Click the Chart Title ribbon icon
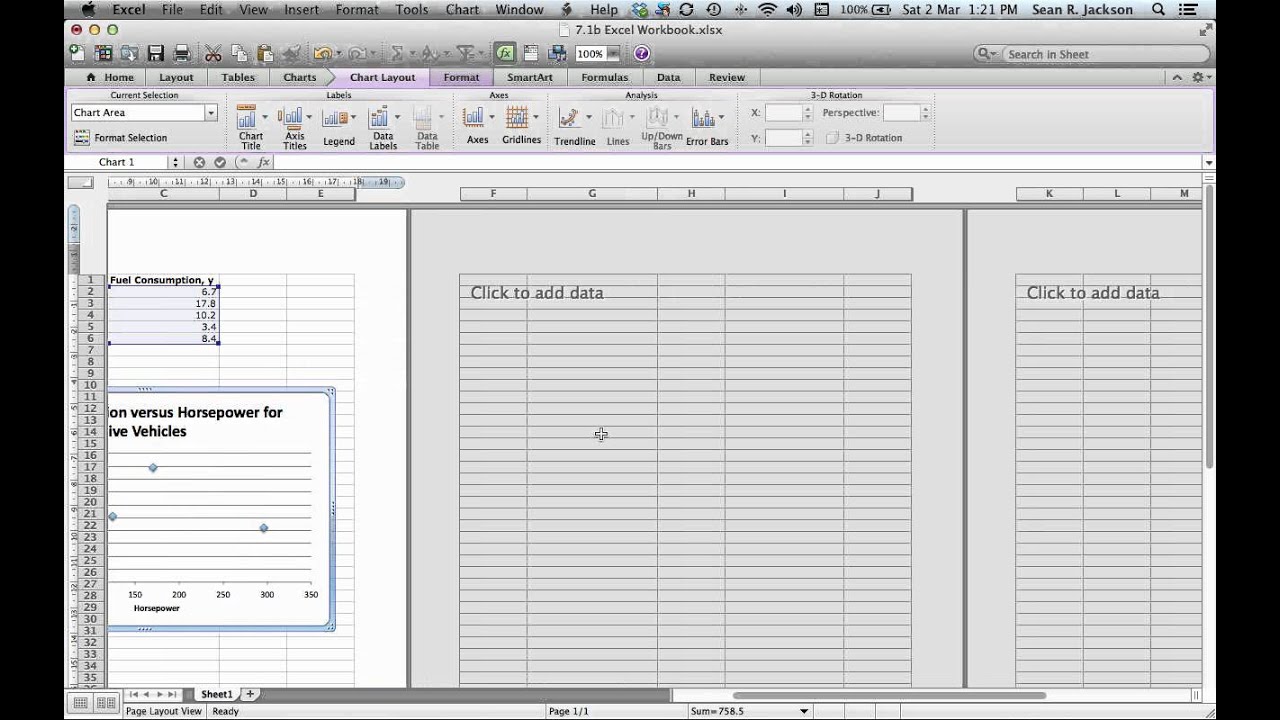 247,118
